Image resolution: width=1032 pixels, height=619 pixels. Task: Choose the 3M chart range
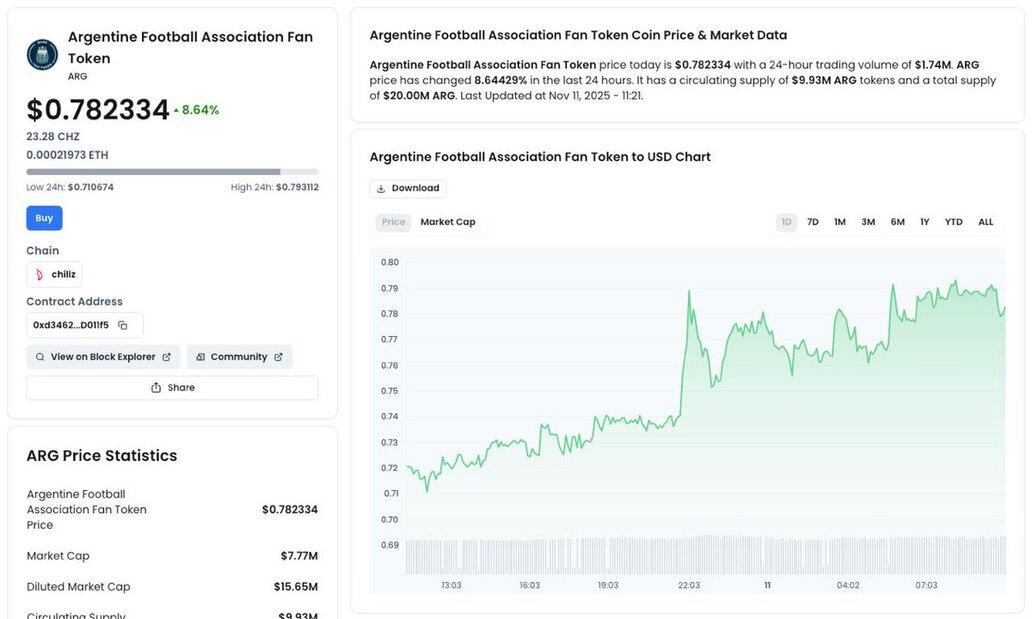[x=868, y=222]
